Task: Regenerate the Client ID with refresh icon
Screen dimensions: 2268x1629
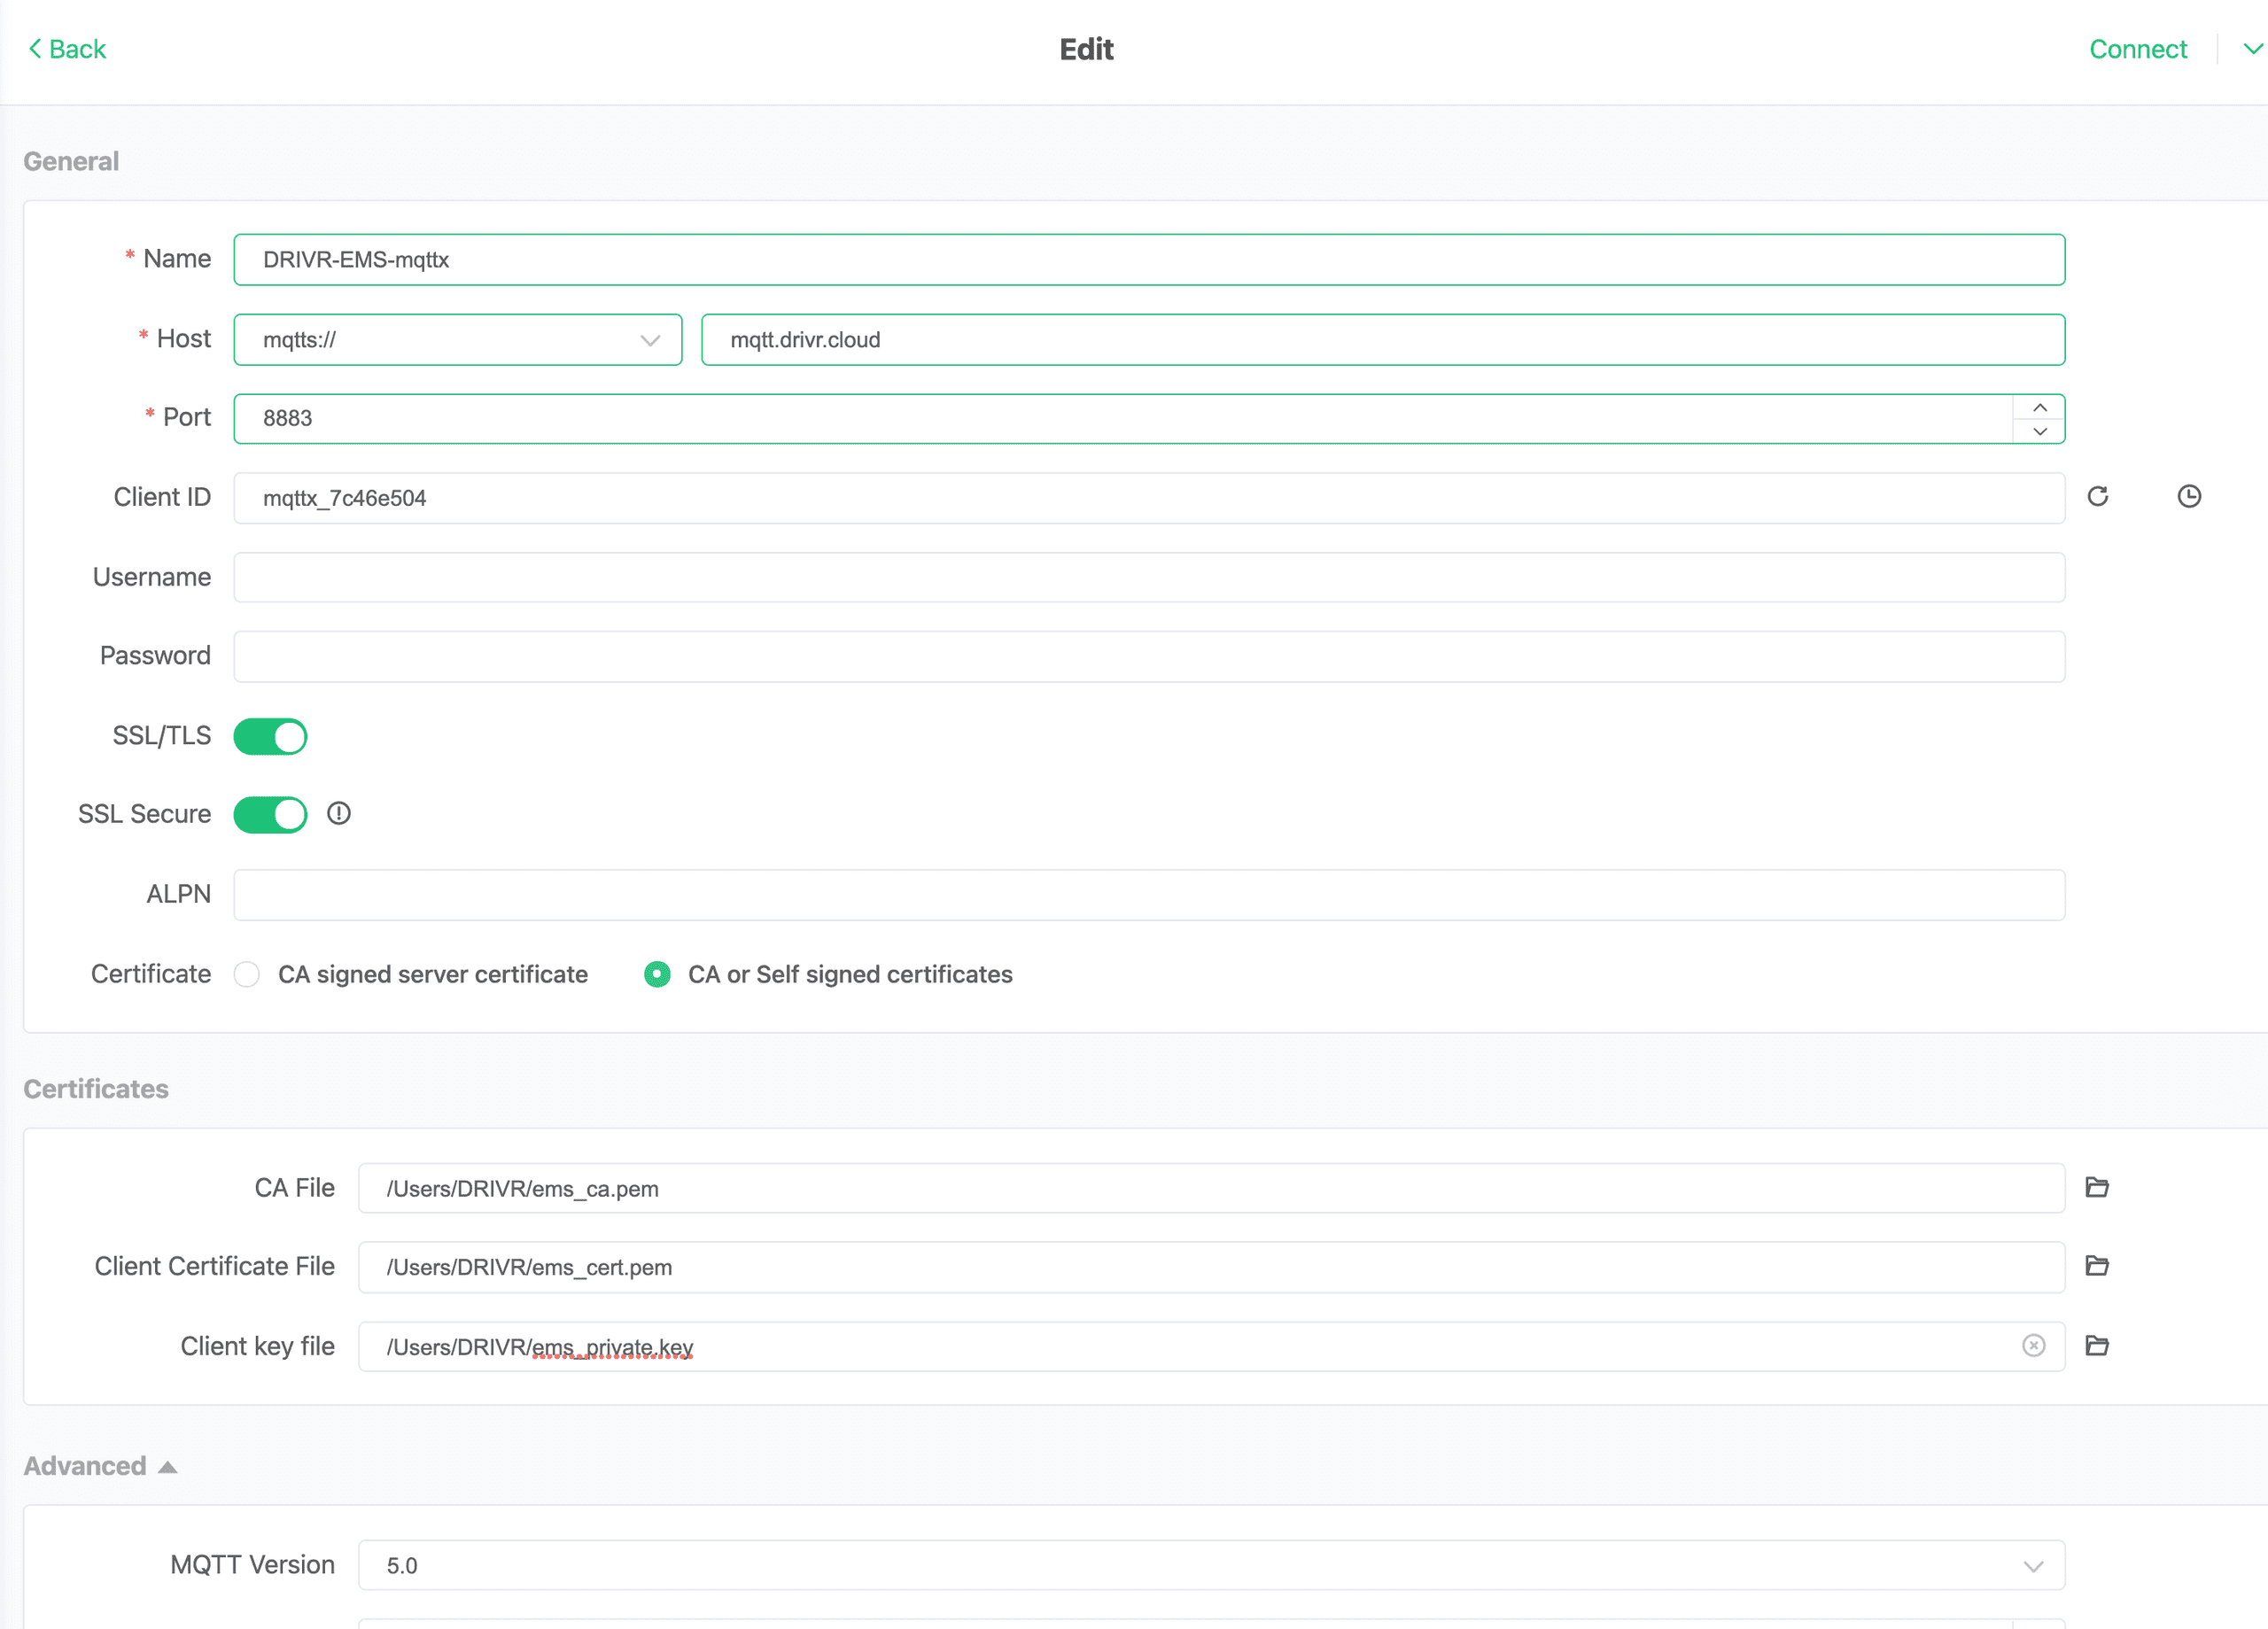Action: (x=2099, y=496)
